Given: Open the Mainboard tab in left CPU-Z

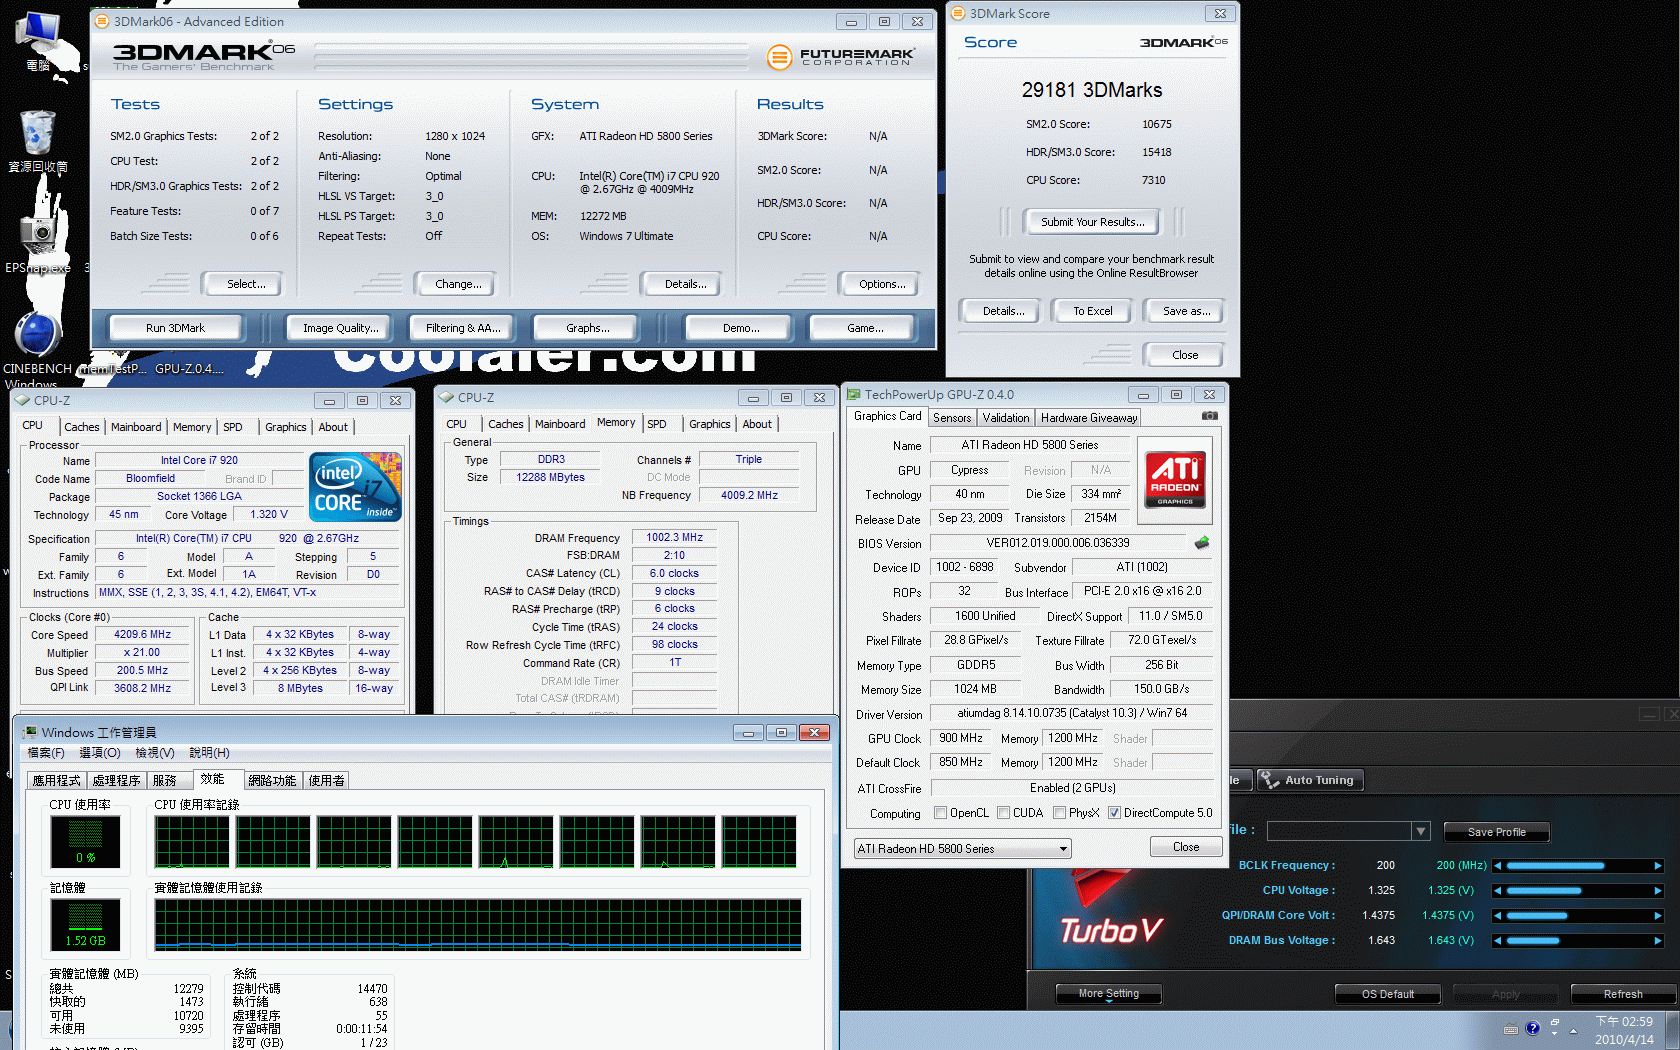Looking at the screenshot, I should (136, 427).
